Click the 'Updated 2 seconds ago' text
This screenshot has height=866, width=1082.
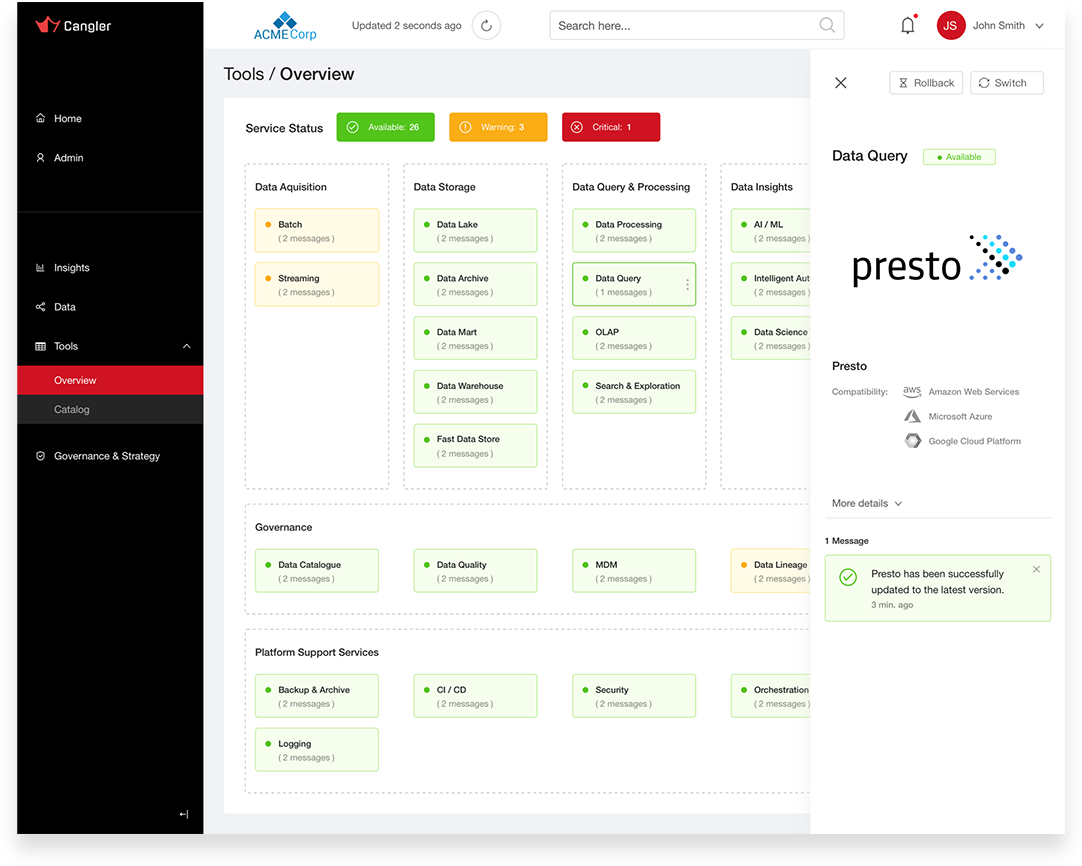406,26
